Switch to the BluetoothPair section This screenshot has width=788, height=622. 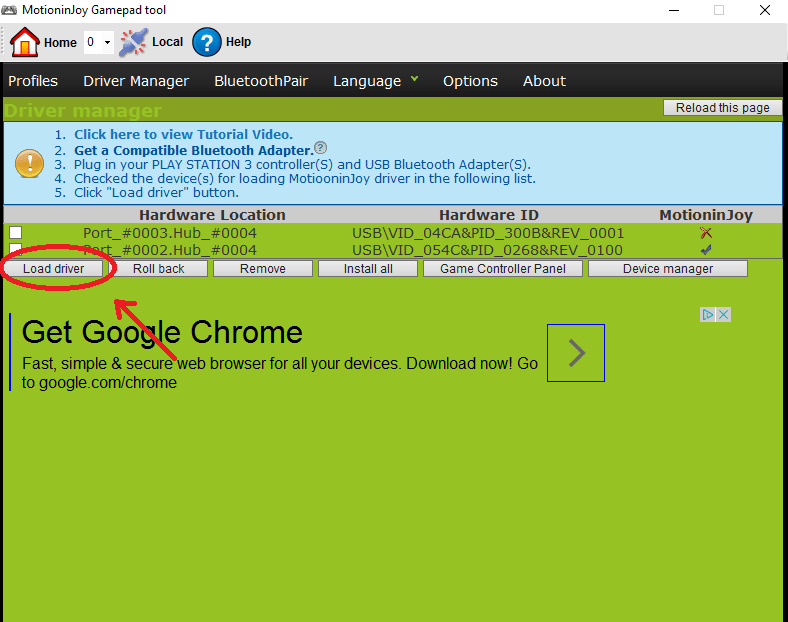(261, 81)
